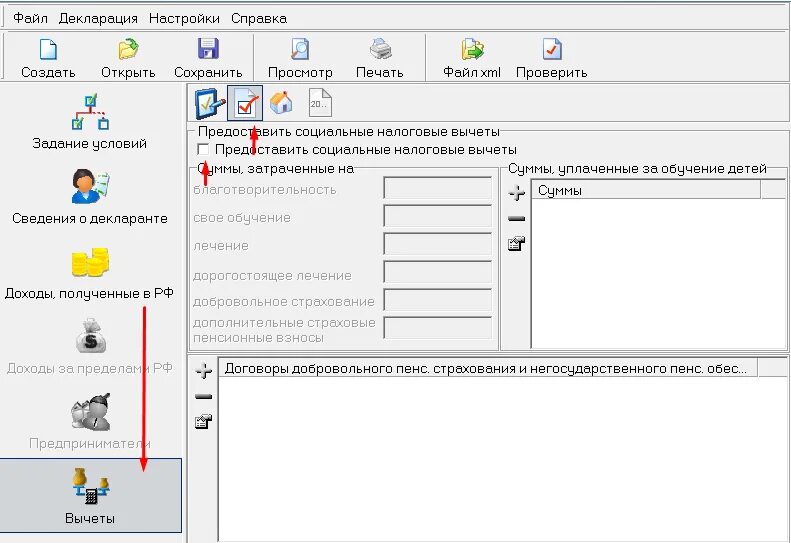The height and width of the screenshot is (543, 791).
Task: Open a declaration with Открыть icon
Action: point(128,50)
